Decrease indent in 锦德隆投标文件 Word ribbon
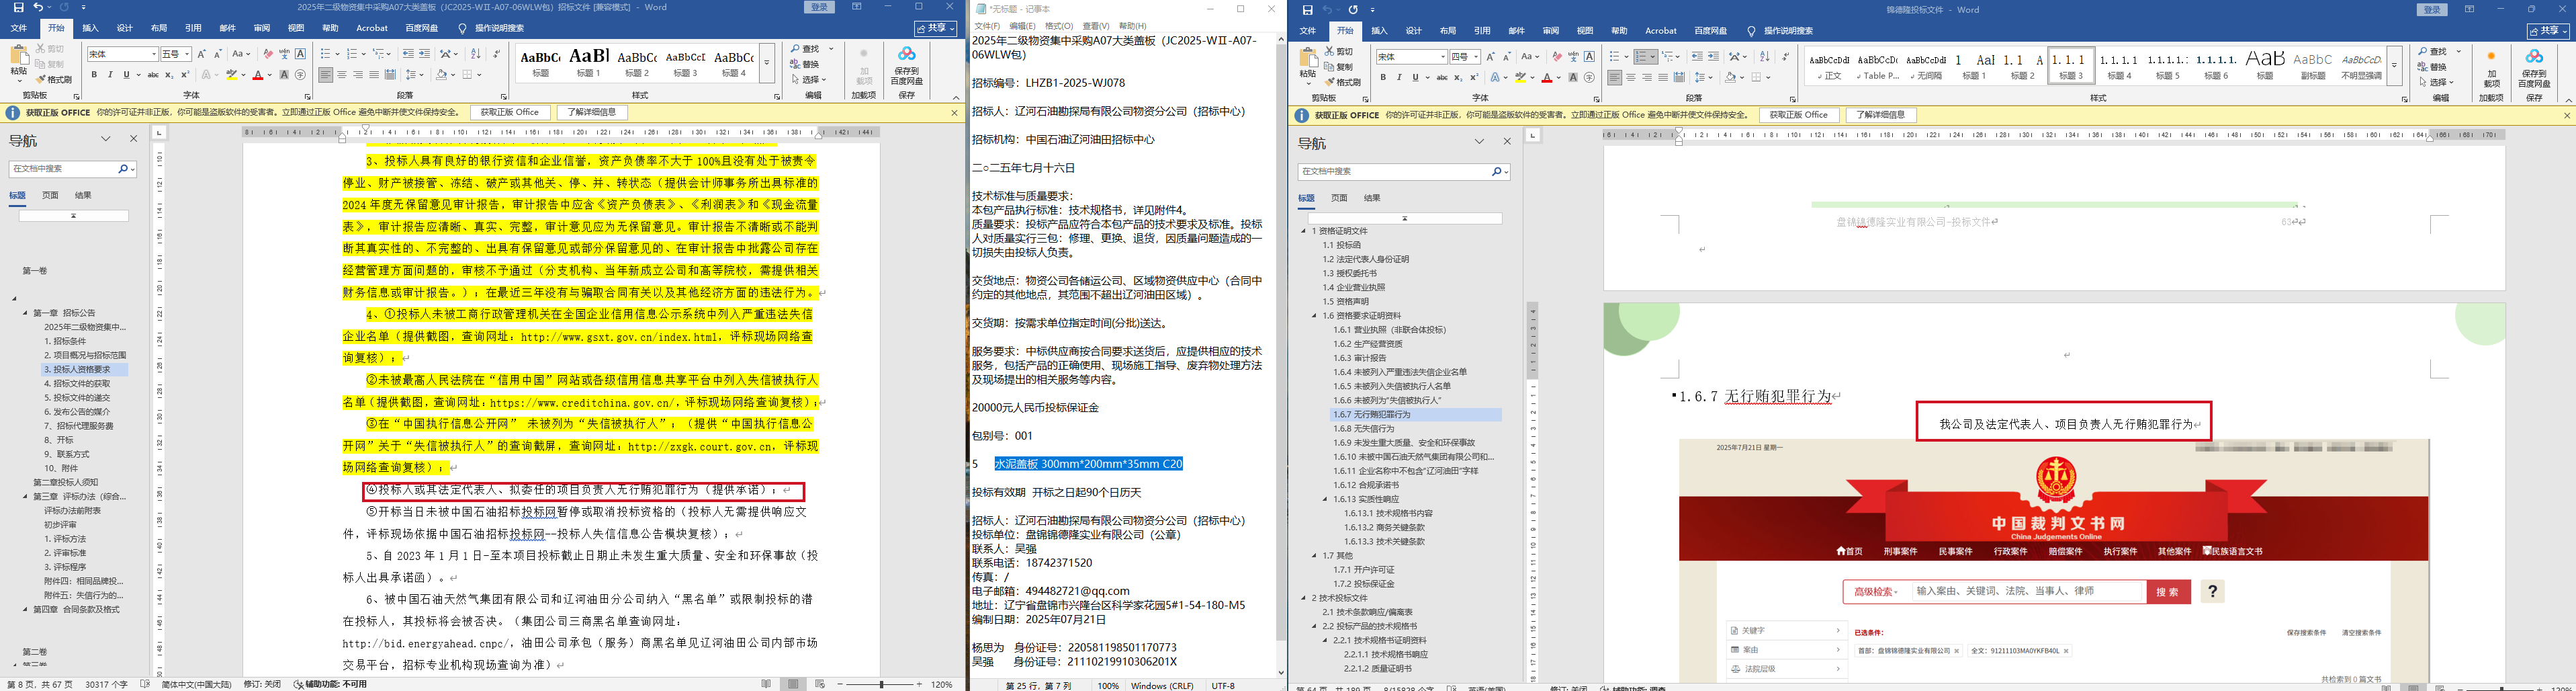The image size is (2576, 691). tap(1697, 57)
